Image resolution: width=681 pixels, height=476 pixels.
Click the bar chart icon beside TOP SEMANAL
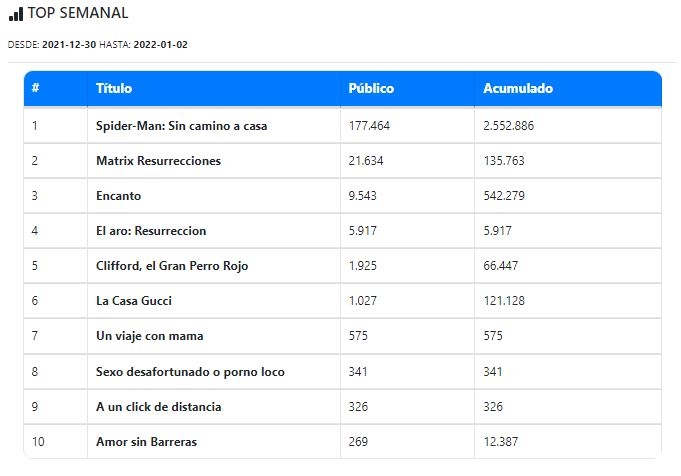(15, 14)
